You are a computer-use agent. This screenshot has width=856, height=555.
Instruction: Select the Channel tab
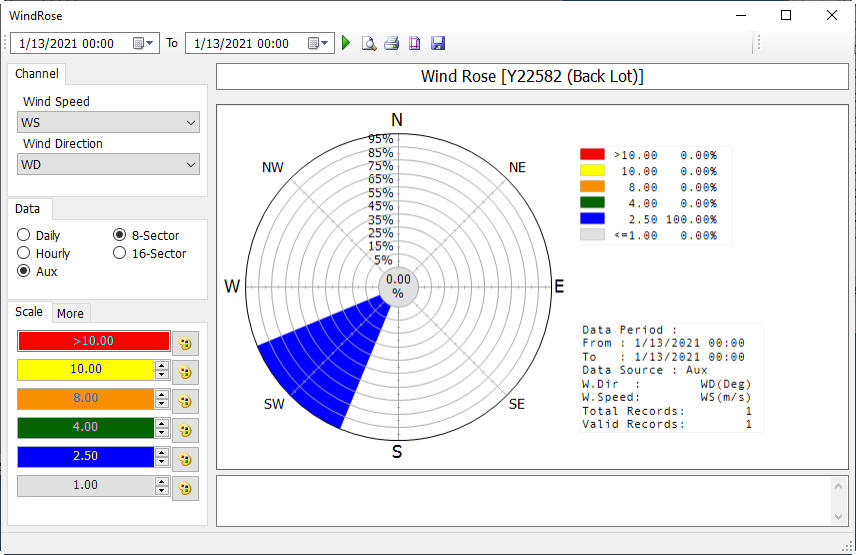coord(36,74)
